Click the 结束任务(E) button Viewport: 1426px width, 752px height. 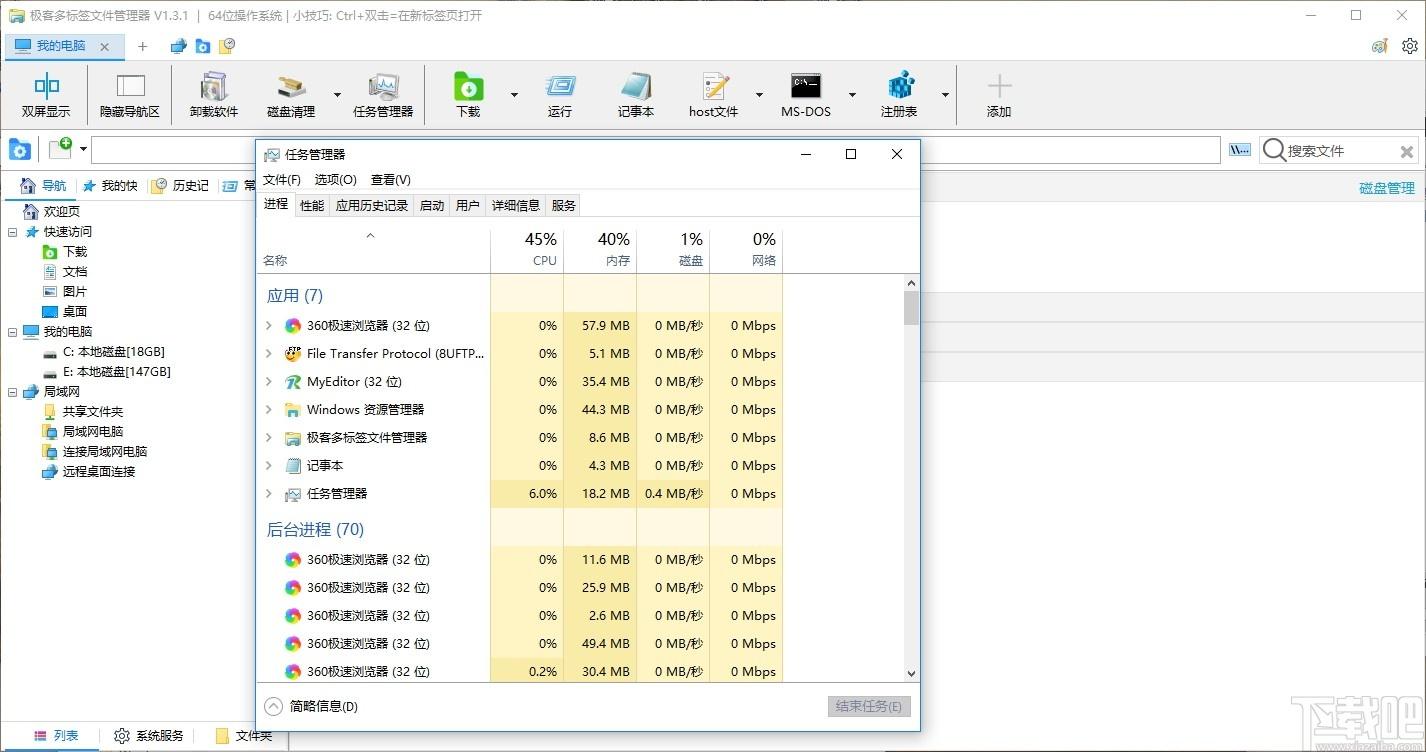869,706
